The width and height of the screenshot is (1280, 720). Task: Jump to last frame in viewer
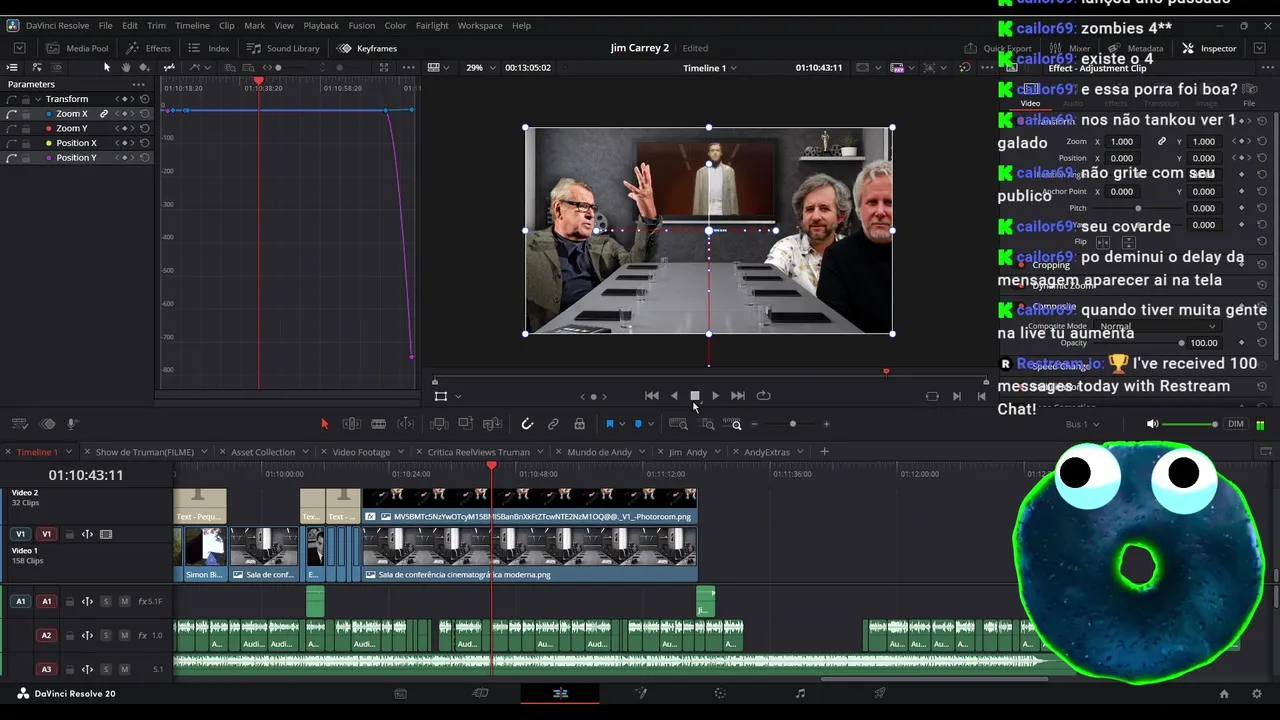[738, 396]
